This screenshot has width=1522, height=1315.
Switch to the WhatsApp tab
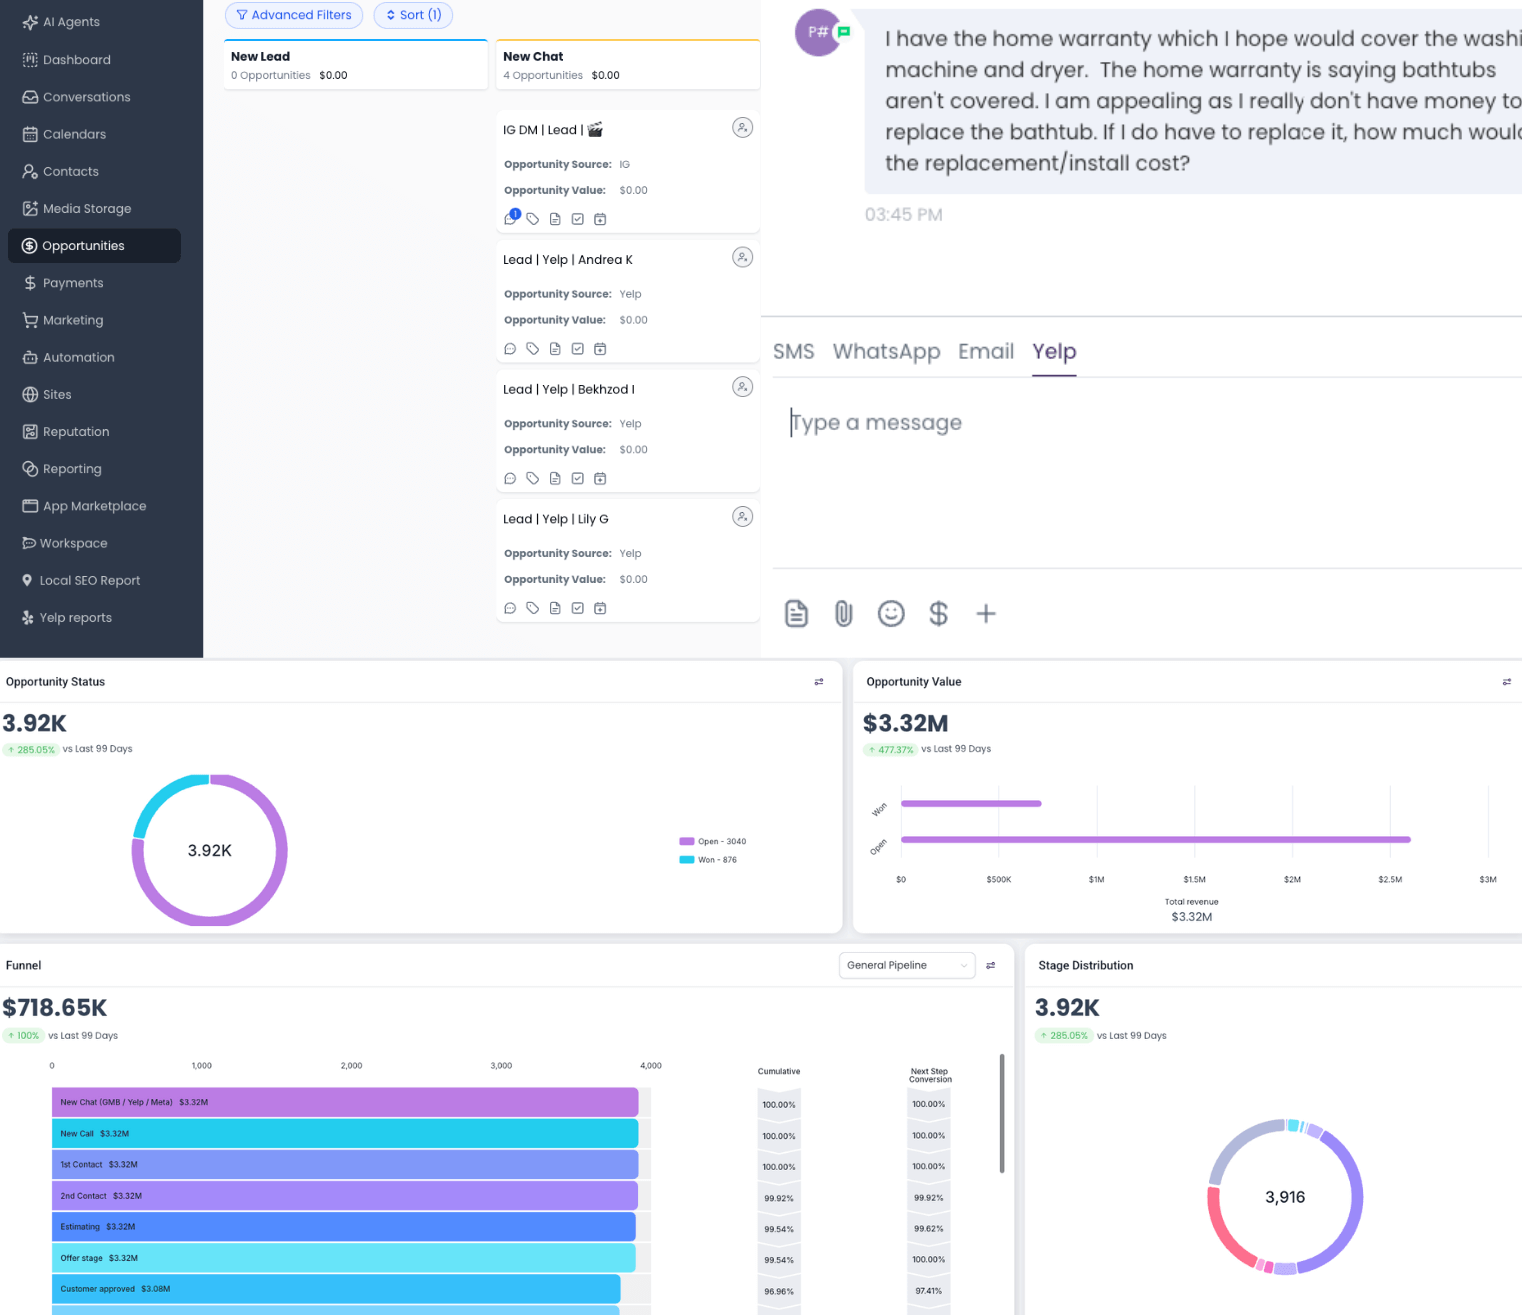coord(886,352)
